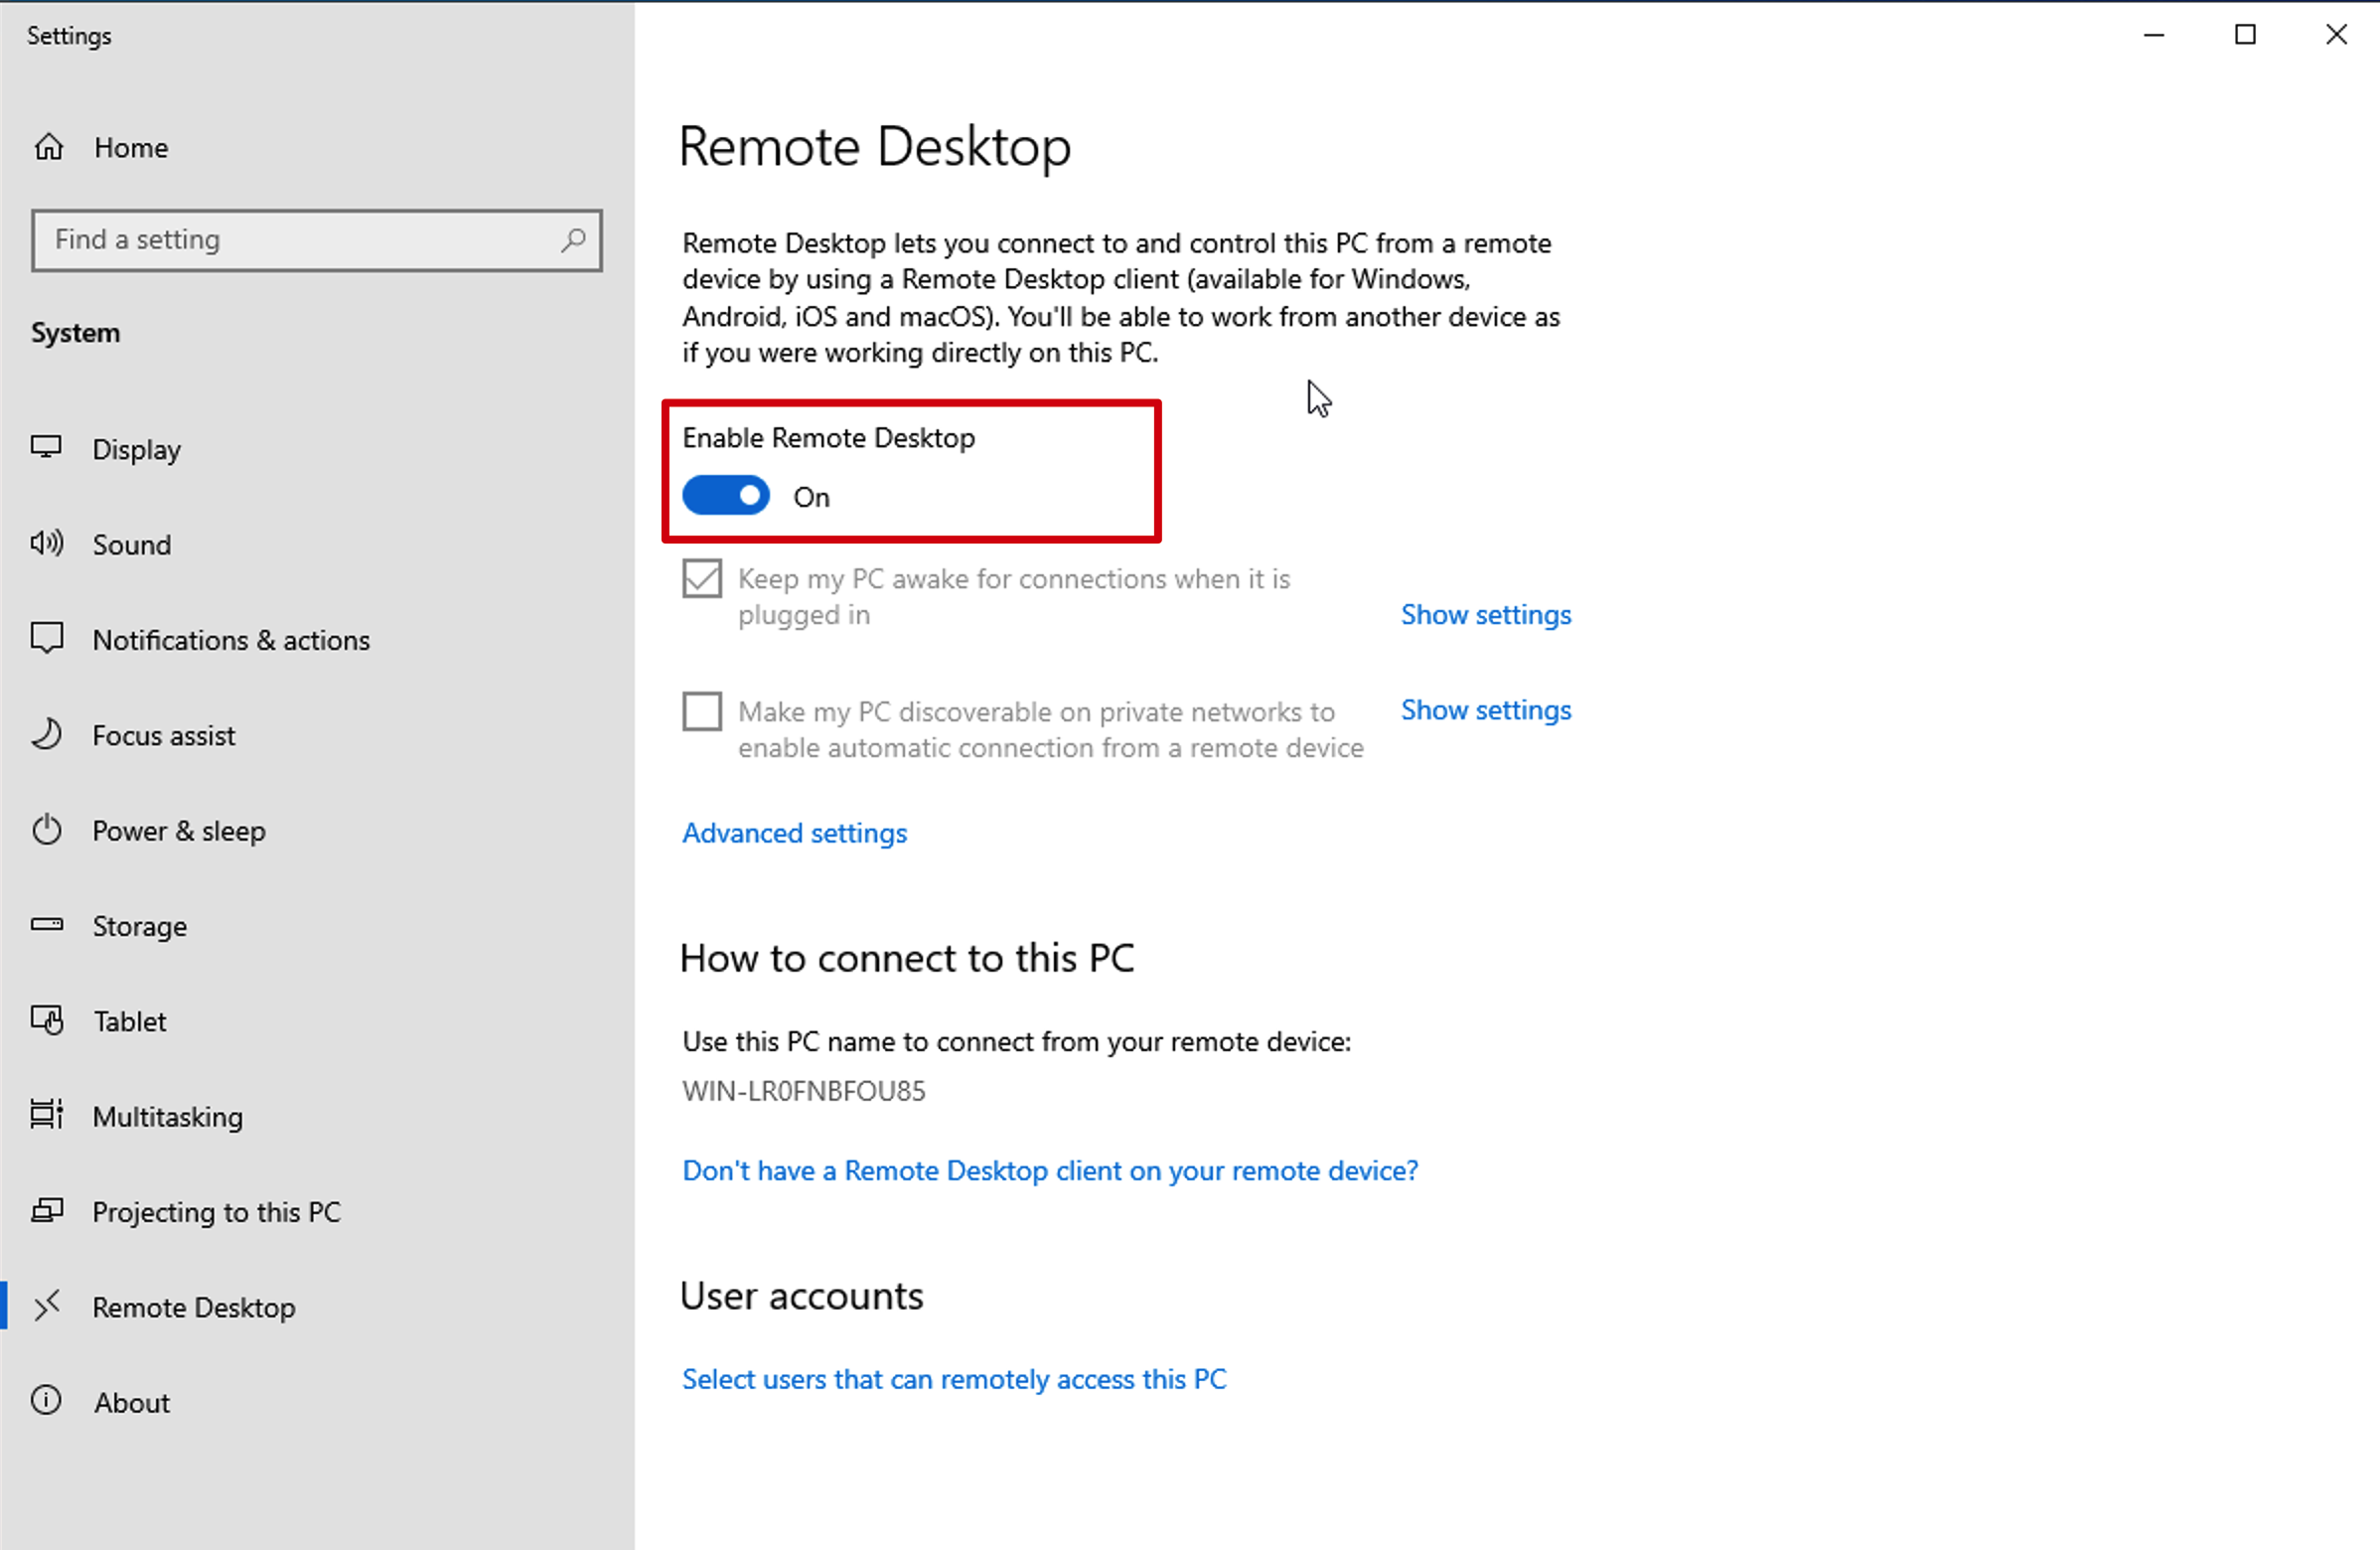The width and height of the screenshot is (2380, 1550).
Task: Open Focus assist moon icon
Action: click(46, 734)
